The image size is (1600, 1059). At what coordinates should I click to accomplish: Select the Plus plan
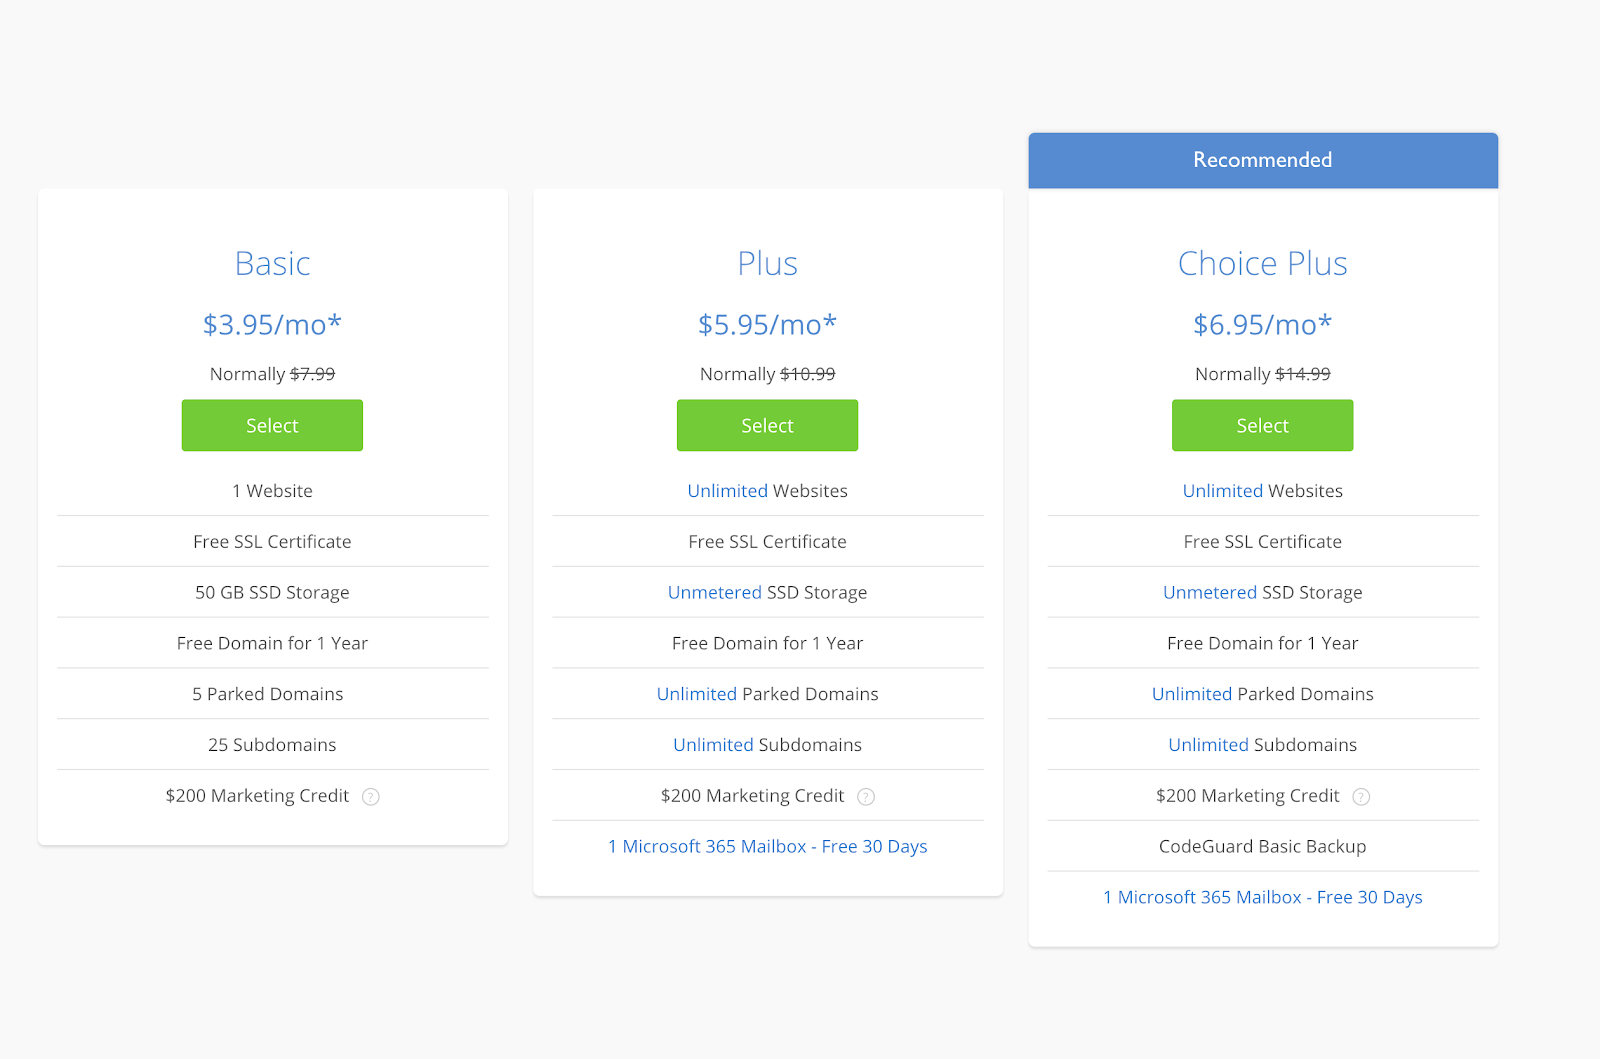tap(767, 425)
